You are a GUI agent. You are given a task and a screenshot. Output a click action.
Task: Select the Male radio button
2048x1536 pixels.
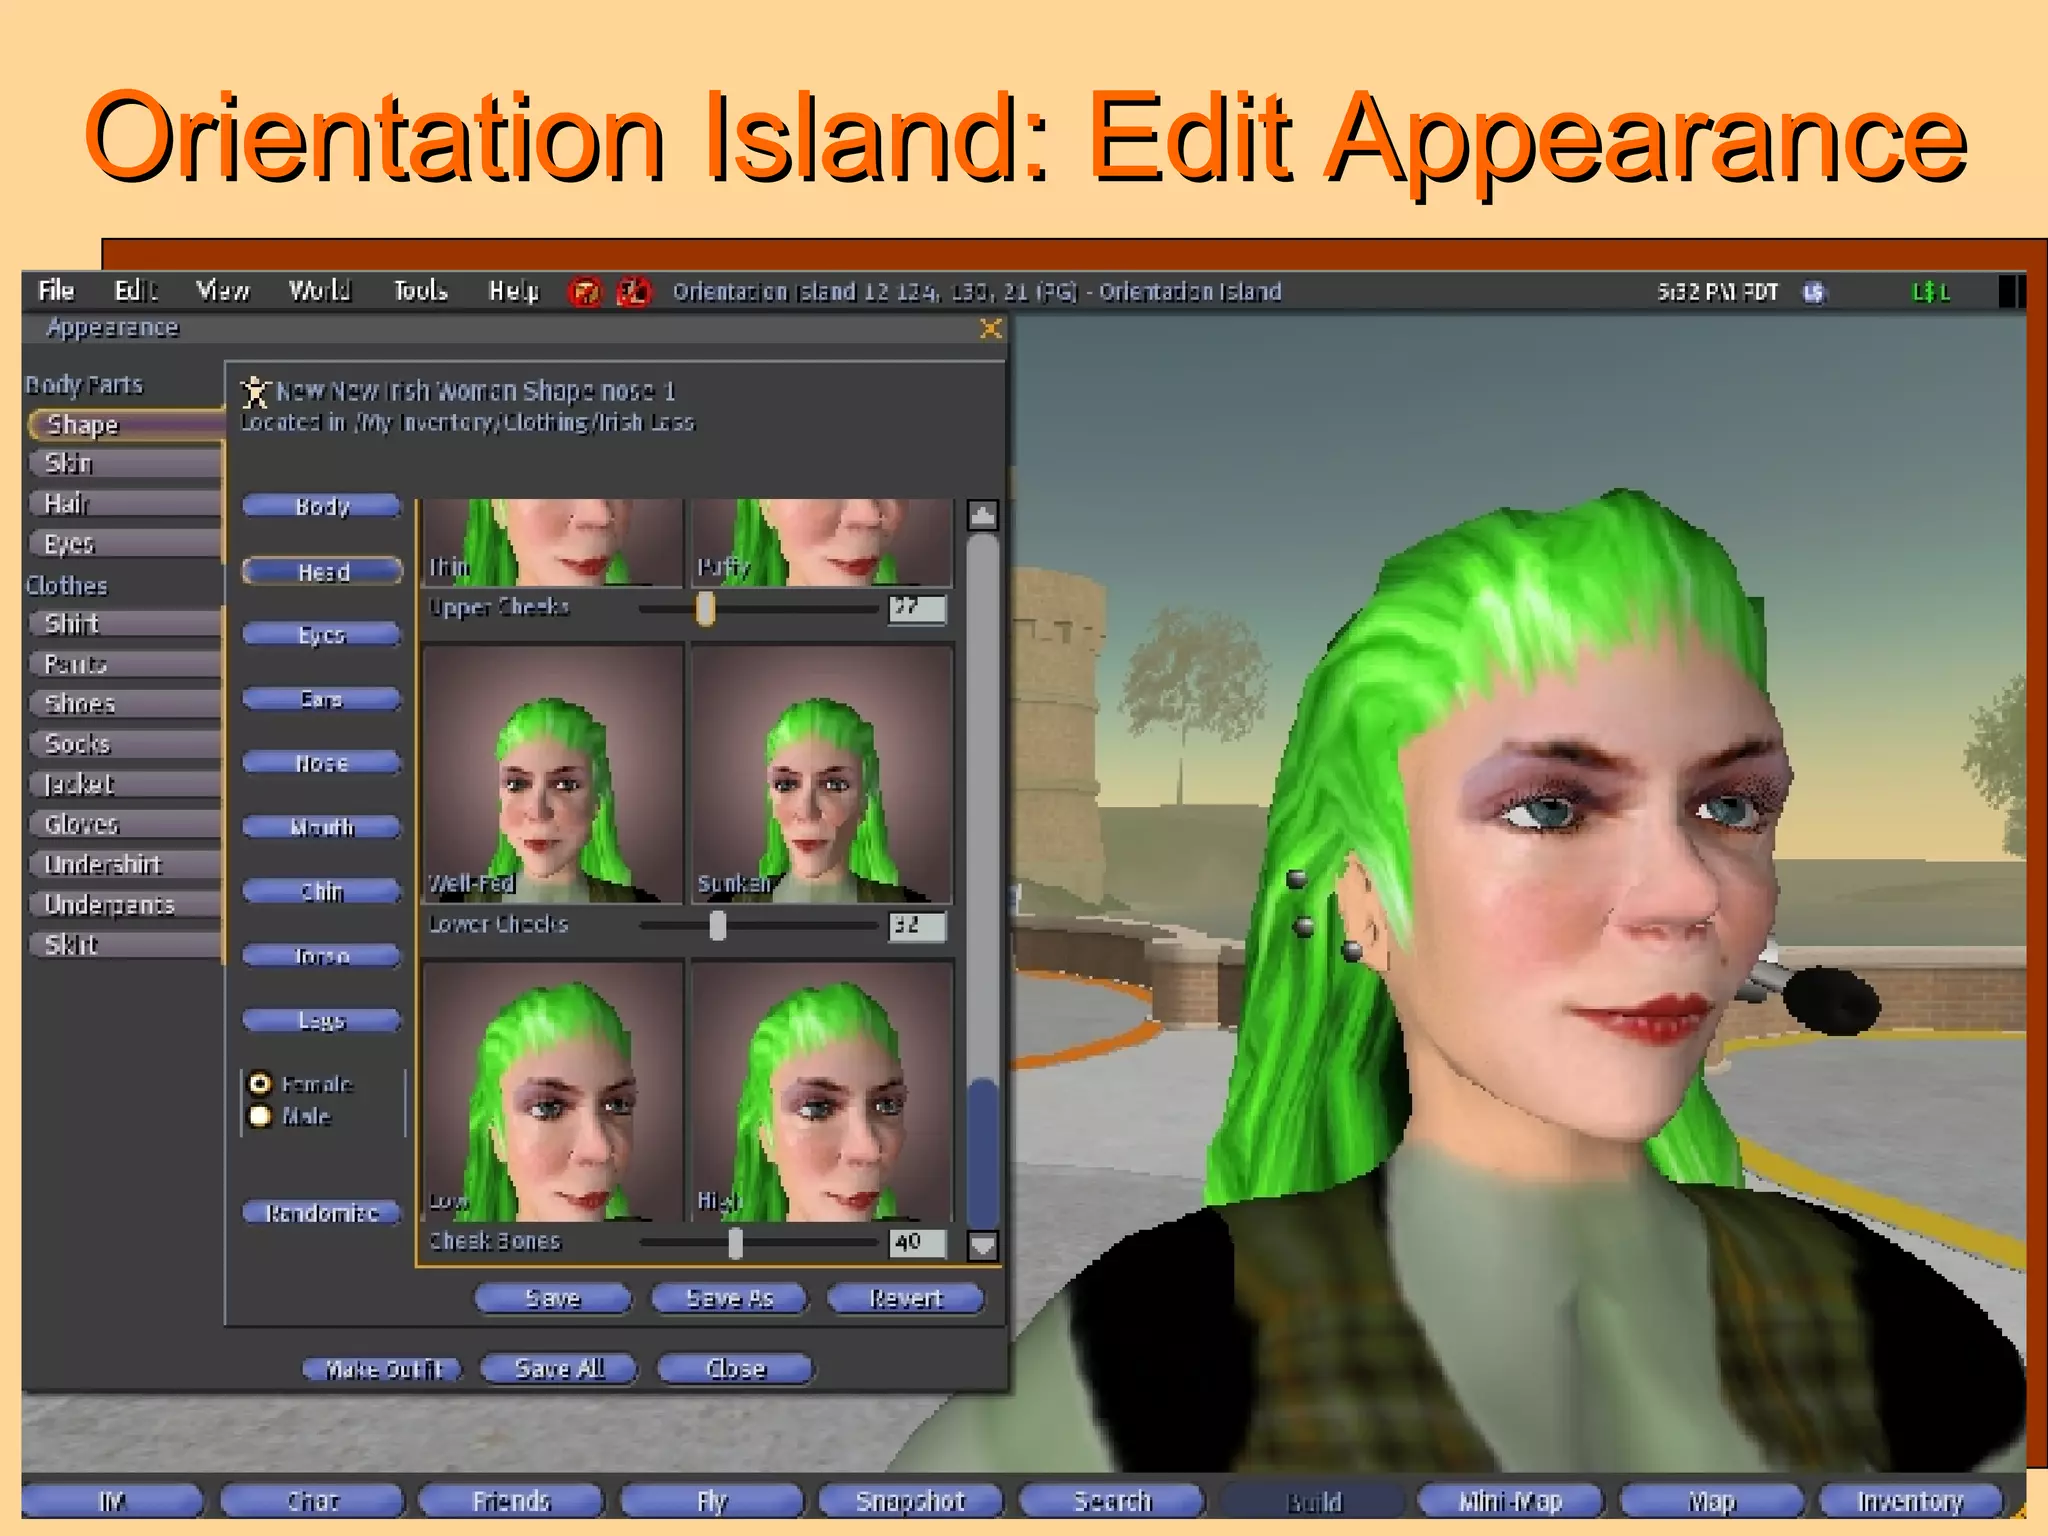[260, 1116]
